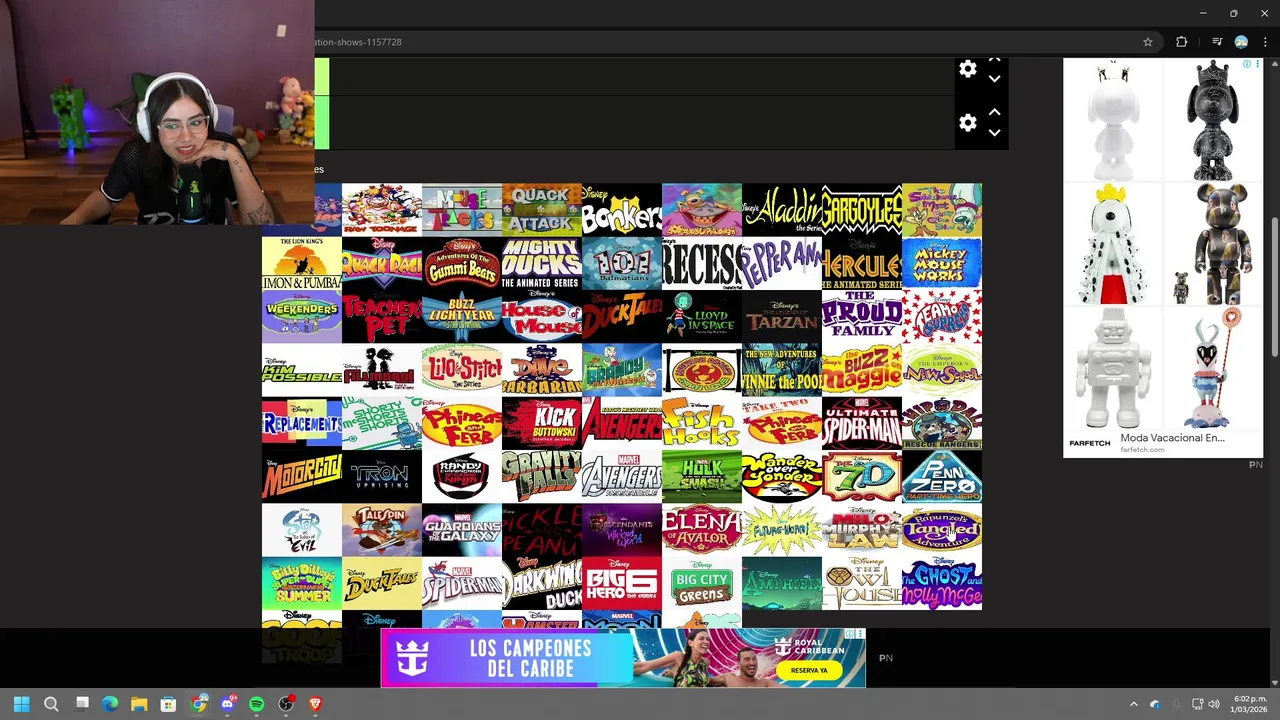The height and width of the screenshot is (720, 1280).
Task: Open the browser profile avatar
Action: tap(1241, 42)
